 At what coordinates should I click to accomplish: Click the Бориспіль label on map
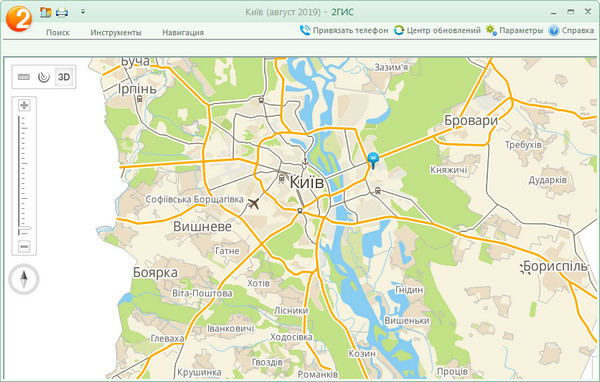tap(555, 266)
